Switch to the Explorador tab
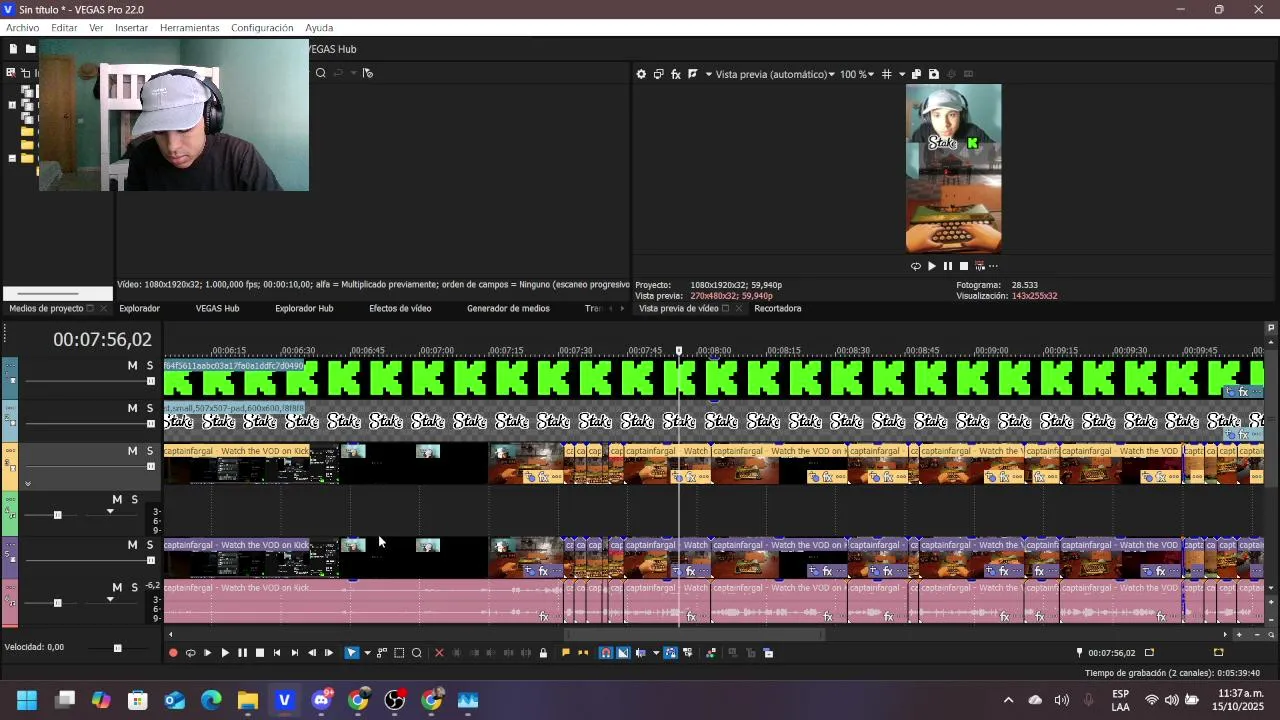Viewport: 1280px width, 720px height. (x=140, y=308)
